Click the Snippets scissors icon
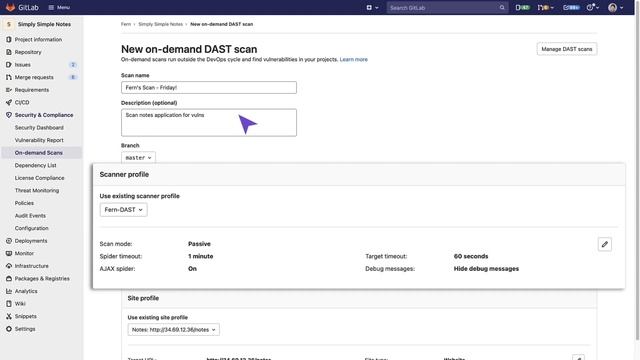The width and height of the screenshot is (640, 360). click(9, 316)
